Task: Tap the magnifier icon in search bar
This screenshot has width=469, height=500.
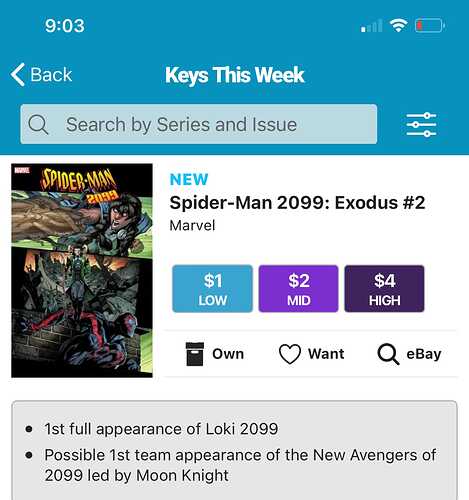Action: [38, 125]
